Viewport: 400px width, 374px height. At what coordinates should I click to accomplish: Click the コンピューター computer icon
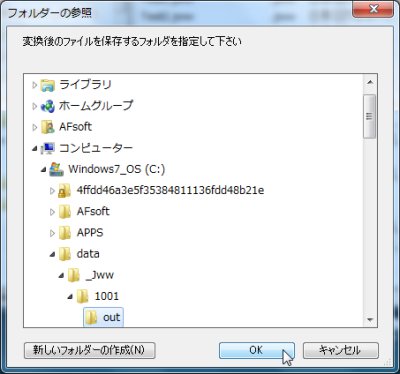coord(48,148)
